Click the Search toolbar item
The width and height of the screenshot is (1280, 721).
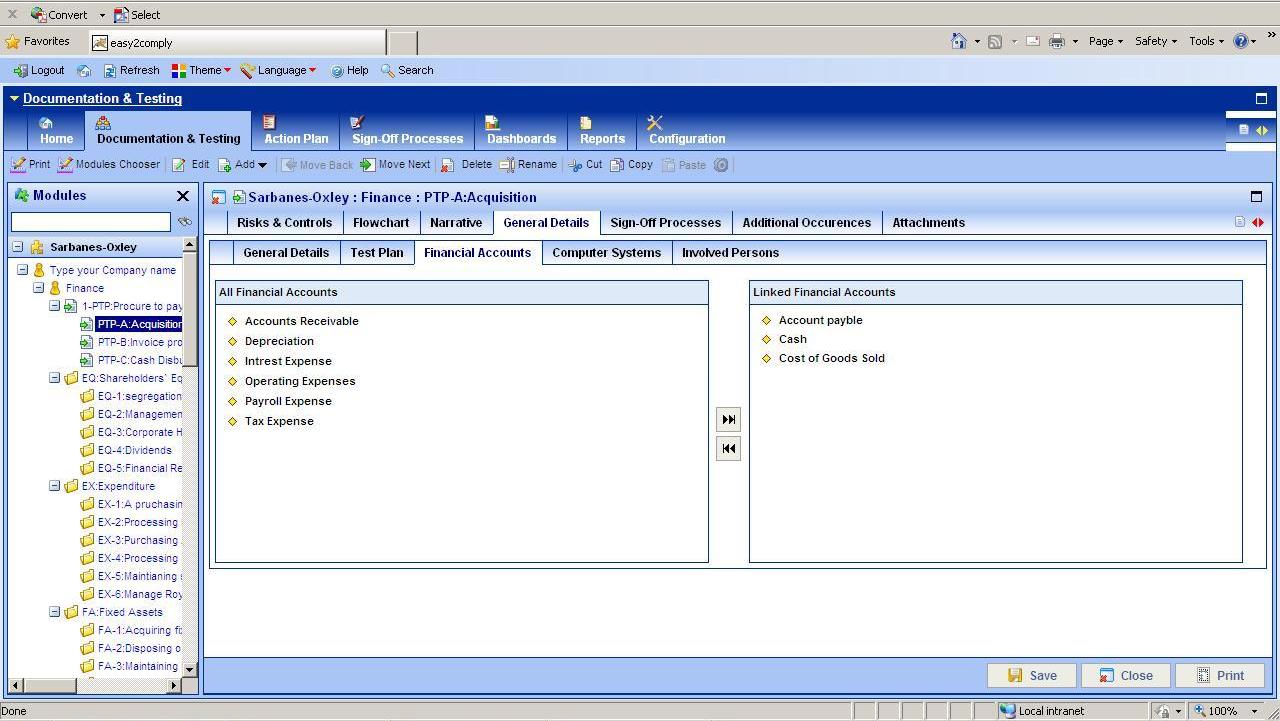407,70
